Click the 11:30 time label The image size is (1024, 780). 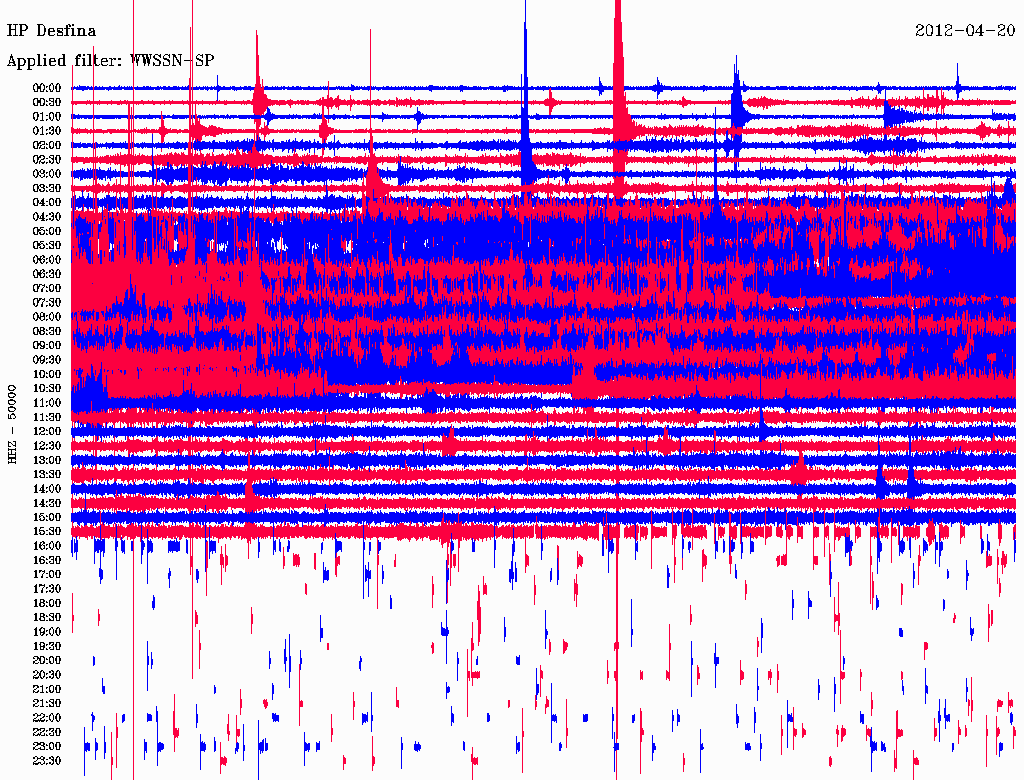pyautogui.click(x=47, y=417)
